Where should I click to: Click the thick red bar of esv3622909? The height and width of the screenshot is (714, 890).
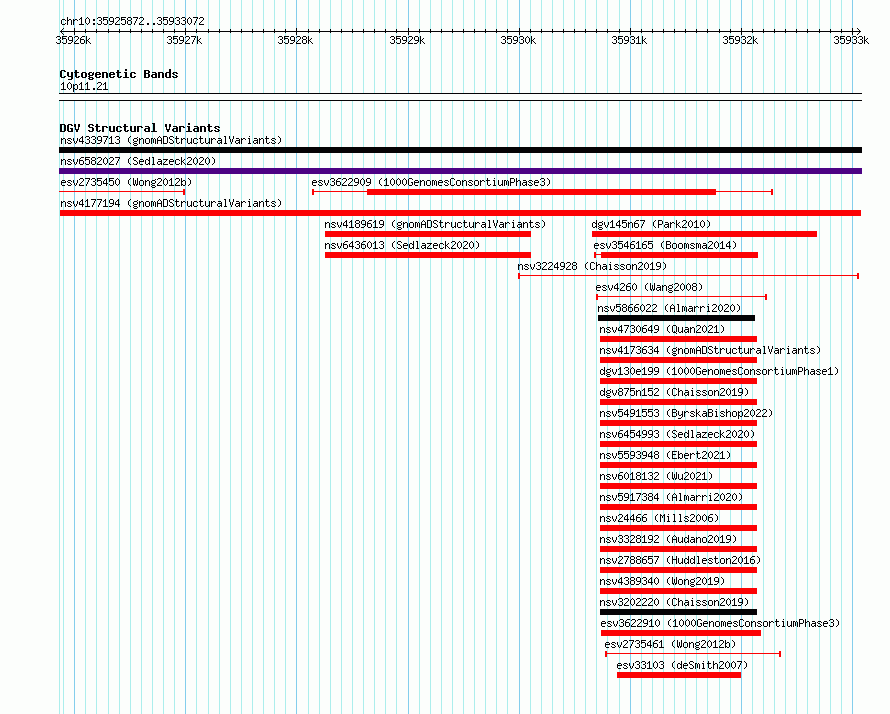pos(541,192)
